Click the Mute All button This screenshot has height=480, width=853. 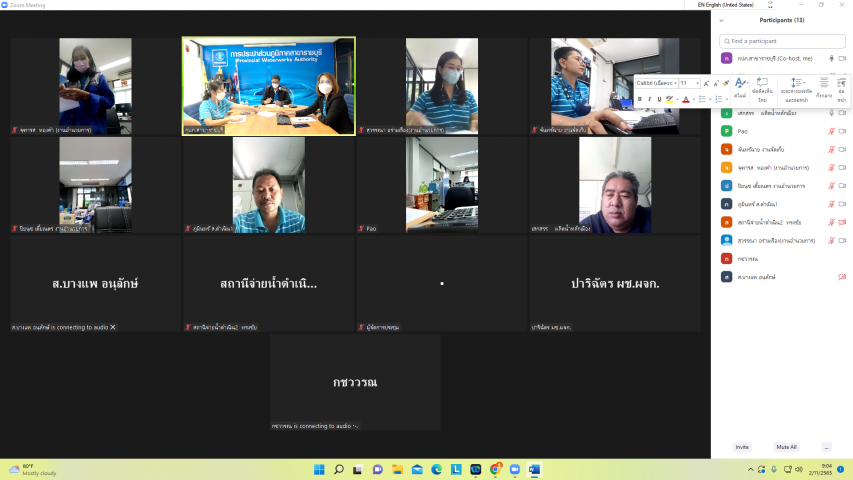click(786, 447)
